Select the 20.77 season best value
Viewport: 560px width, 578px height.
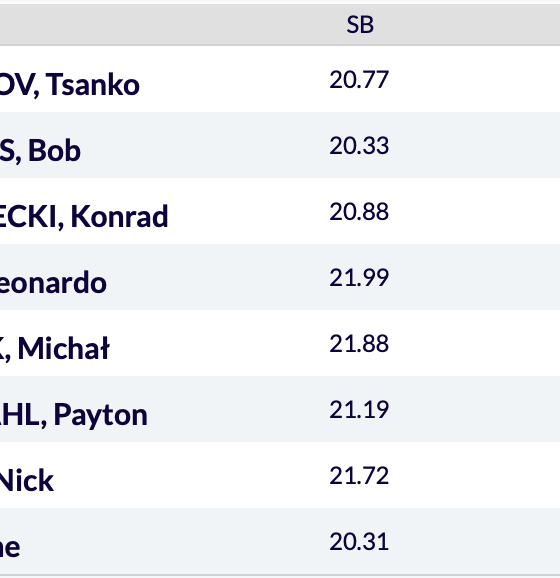pos(359,80)
